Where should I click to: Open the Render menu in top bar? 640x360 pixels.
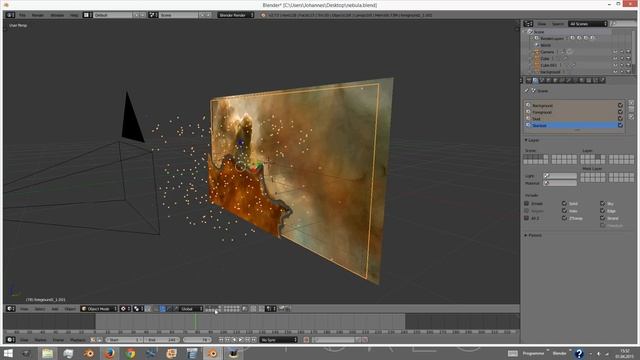coord(38,15)
